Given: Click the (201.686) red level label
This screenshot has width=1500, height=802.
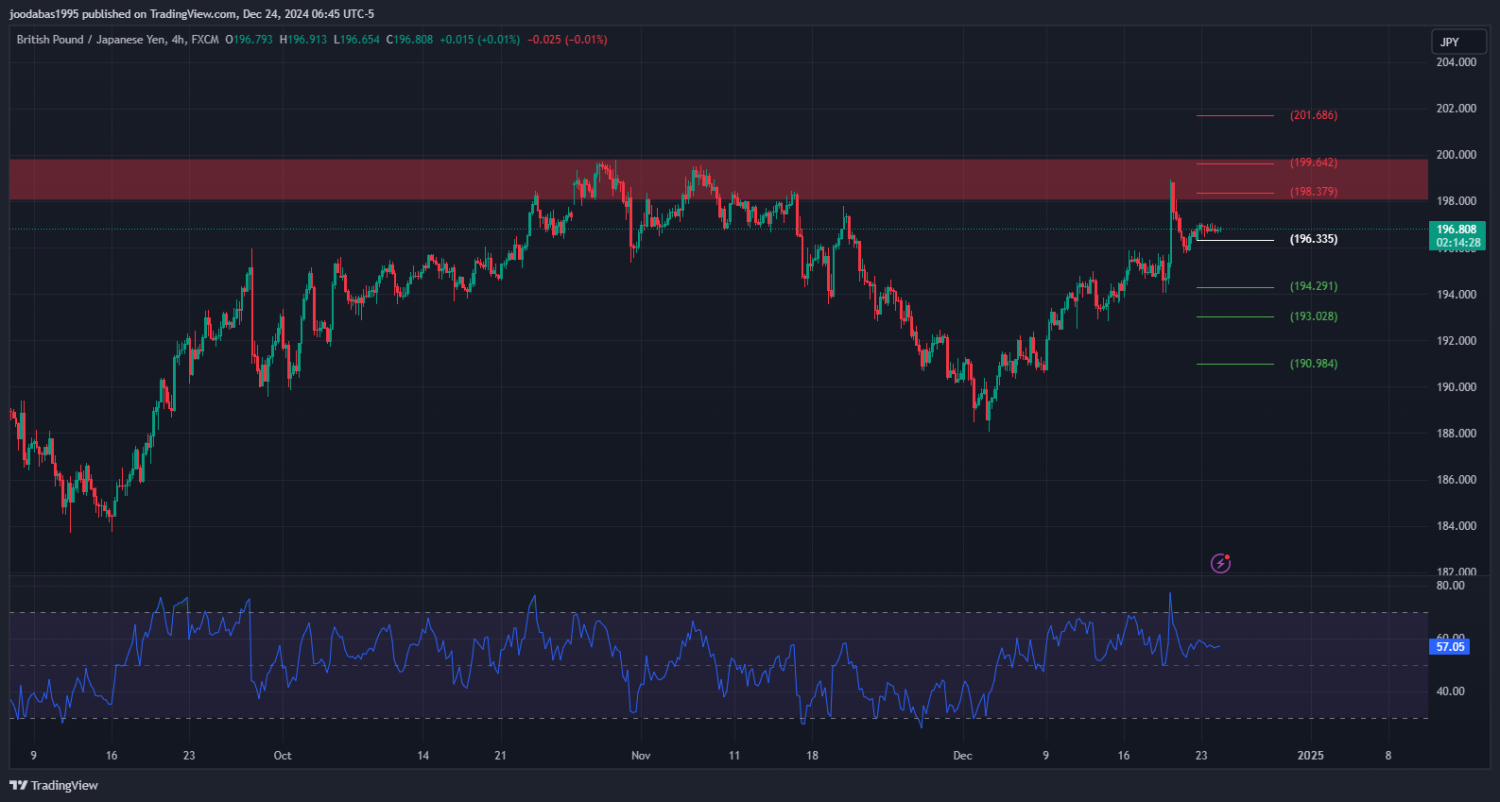Looking at the screenshot, I should point(1312,115).
